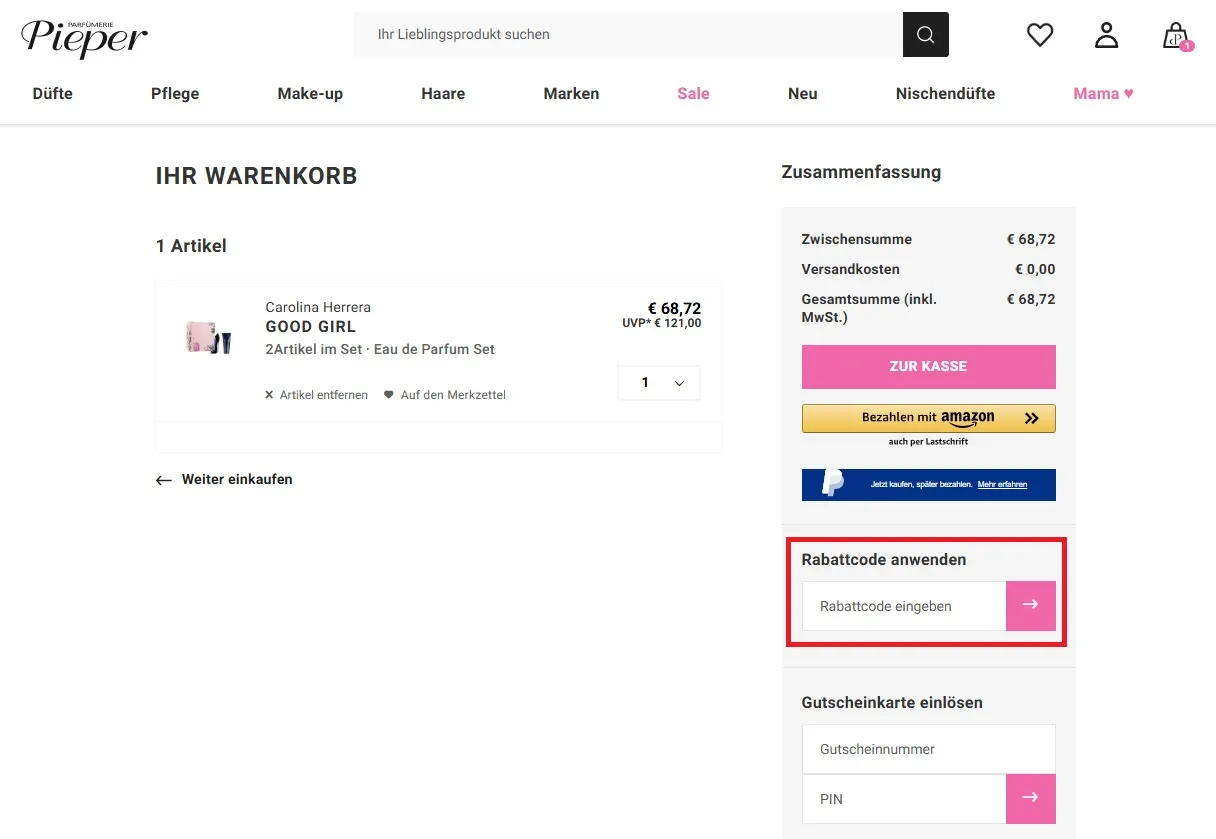Image resolution: width=1216 pixels, height=839 pixels.
Task: Open the GOOD GIRL product thumbnail
Action: pos(207,336)
